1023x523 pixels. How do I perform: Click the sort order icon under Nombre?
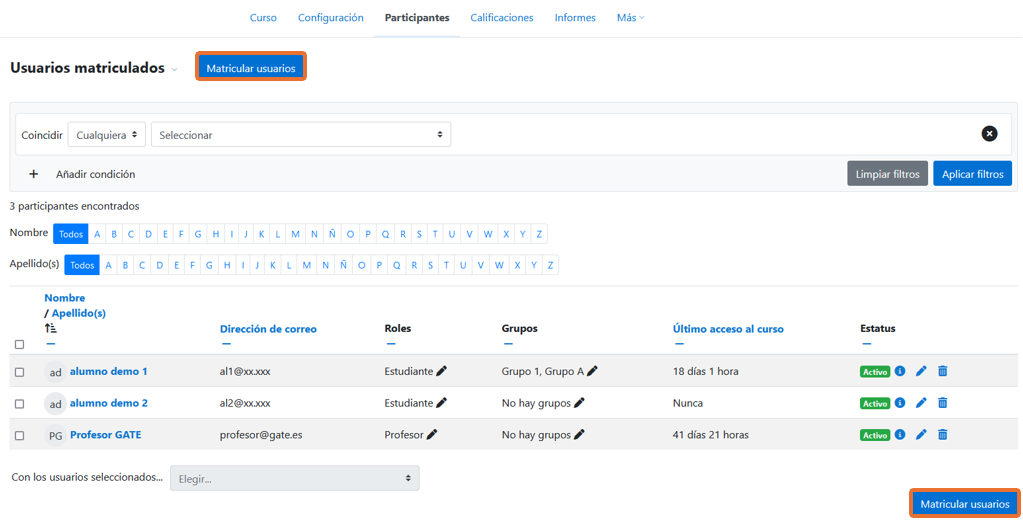pyautogui.click(x=51, y=328)
